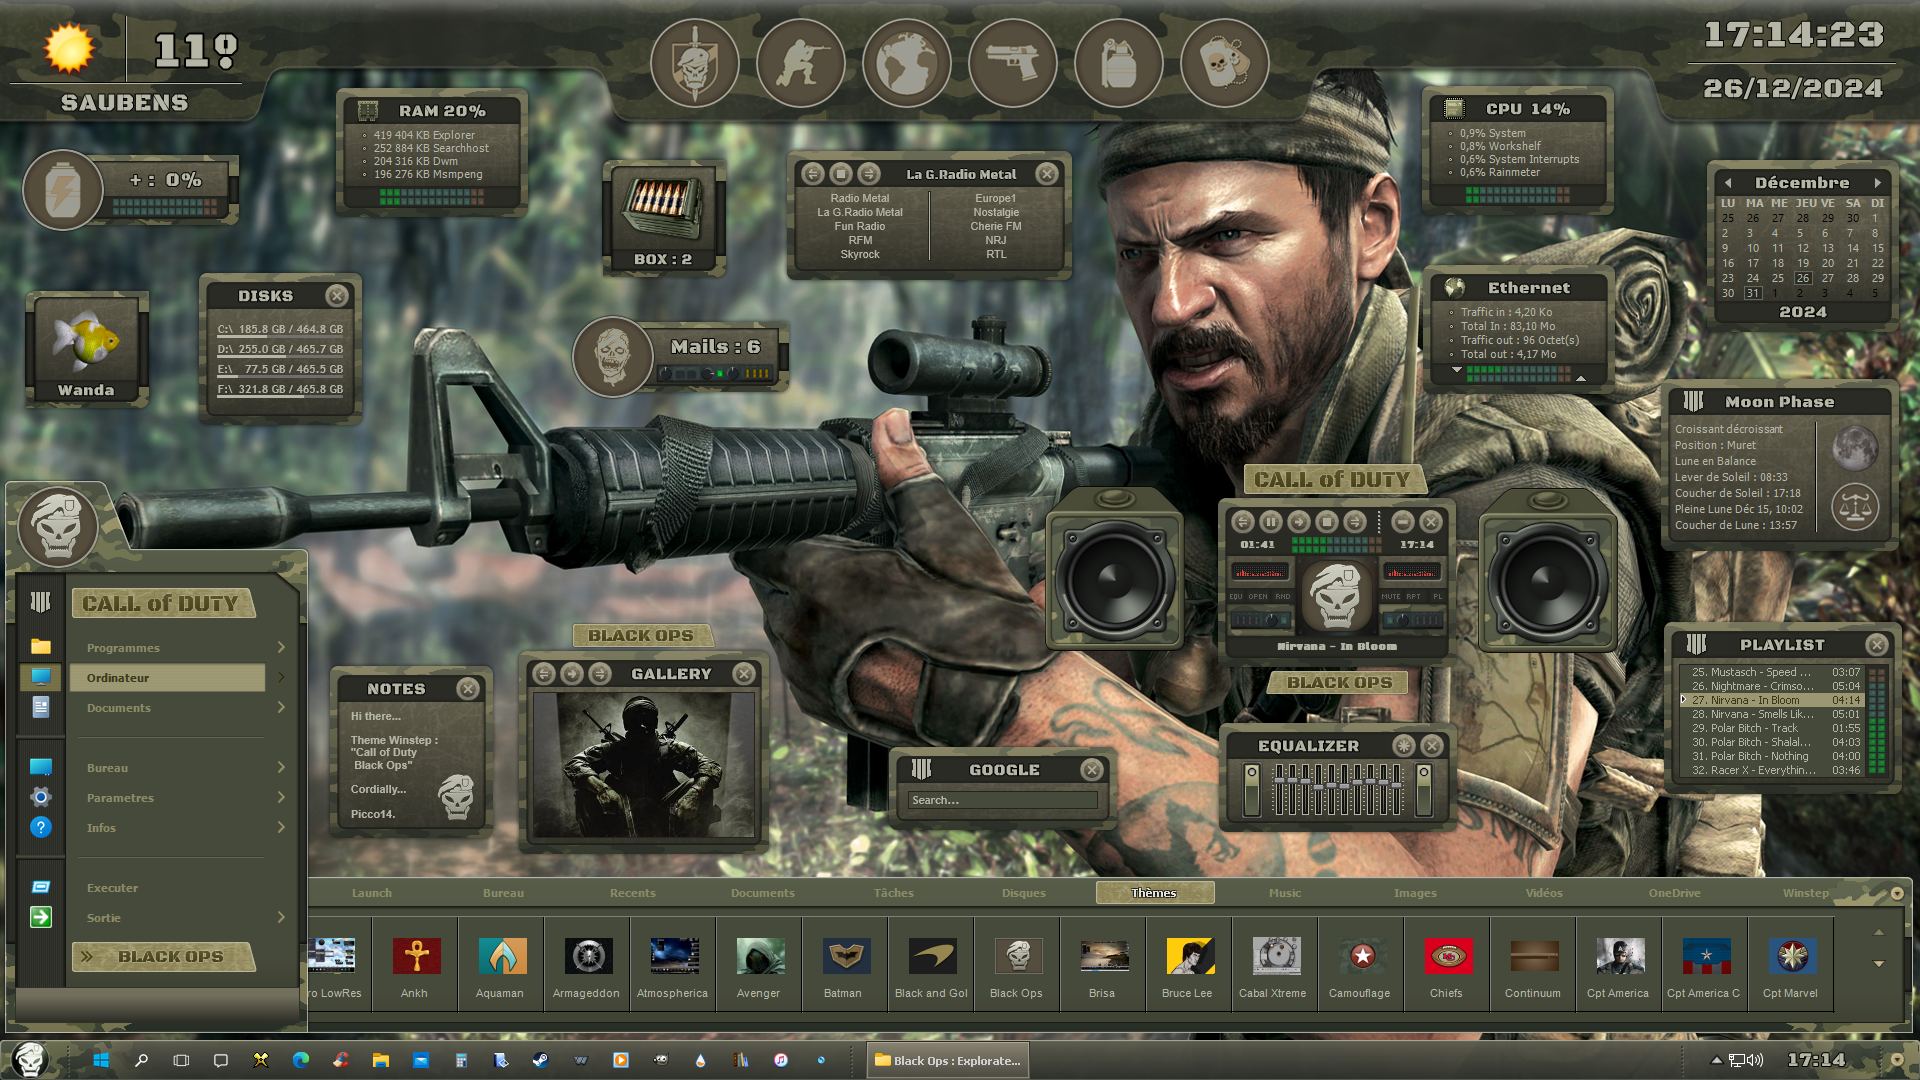
Task: Click Windows Start icon on taskbar
Action: click(x=101, y=1060)
